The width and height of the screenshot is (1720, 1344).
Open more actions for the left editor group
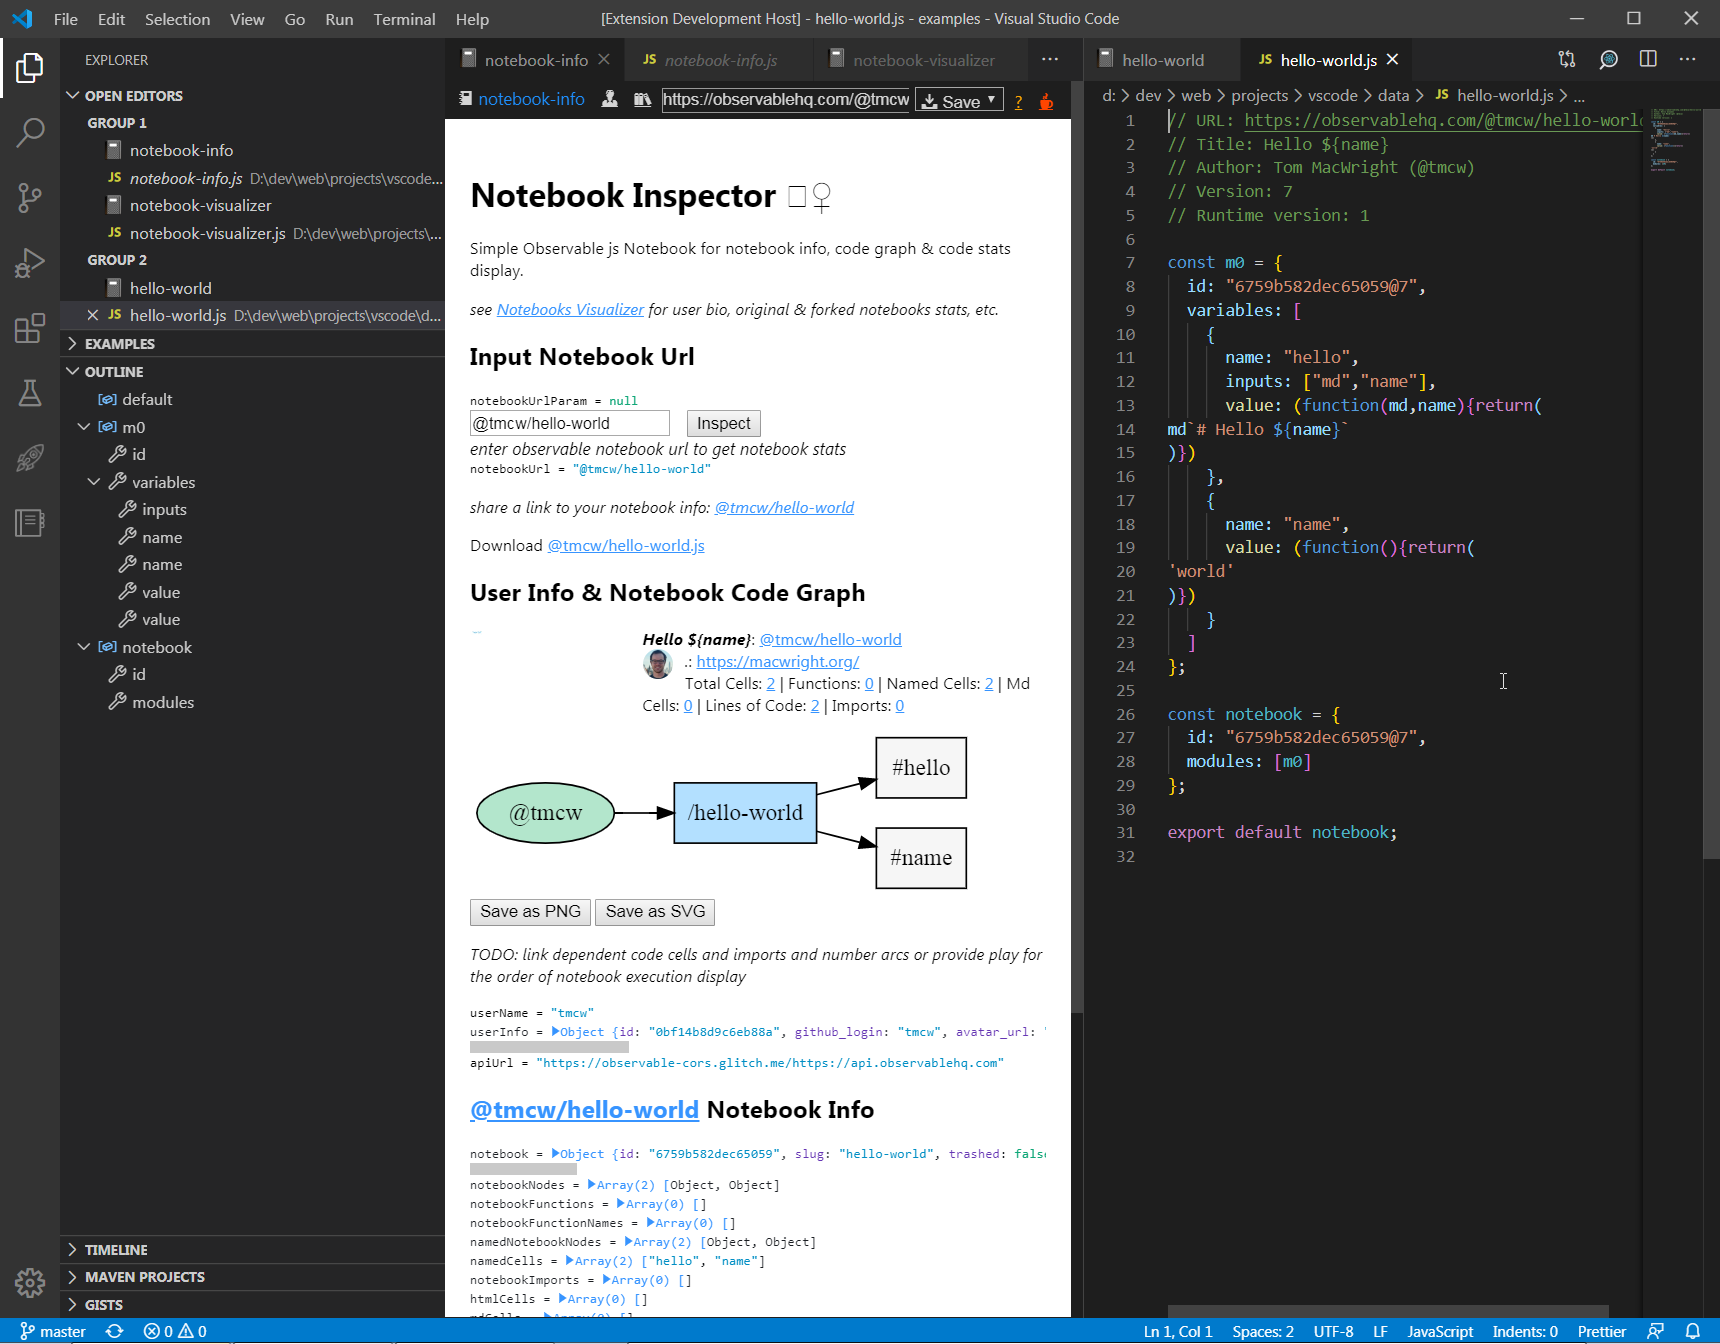[x=1050, y=60]
